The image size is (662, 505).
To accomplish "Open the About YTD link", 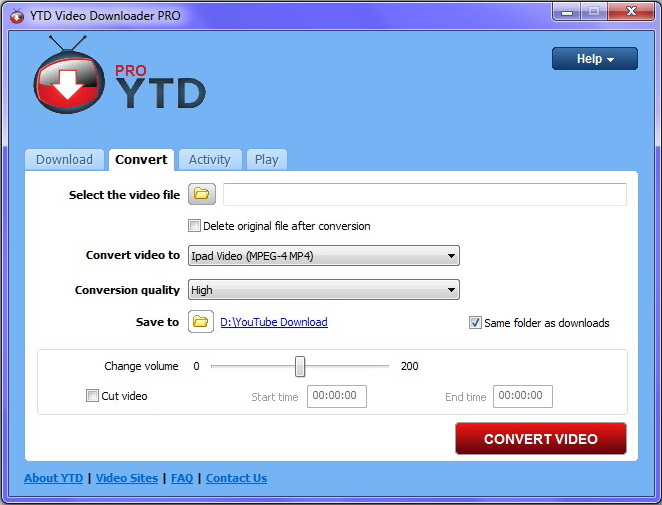I will tap(54, 478).
